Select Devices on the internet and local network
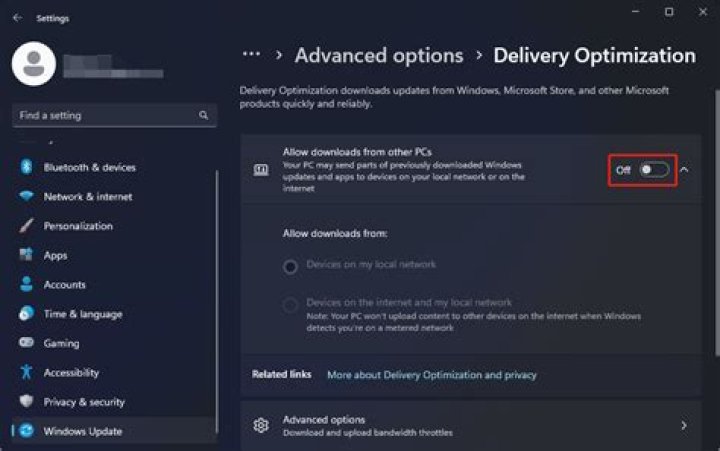Image resolution: width=720 pixels, height=451 pixels. (290, 304)
